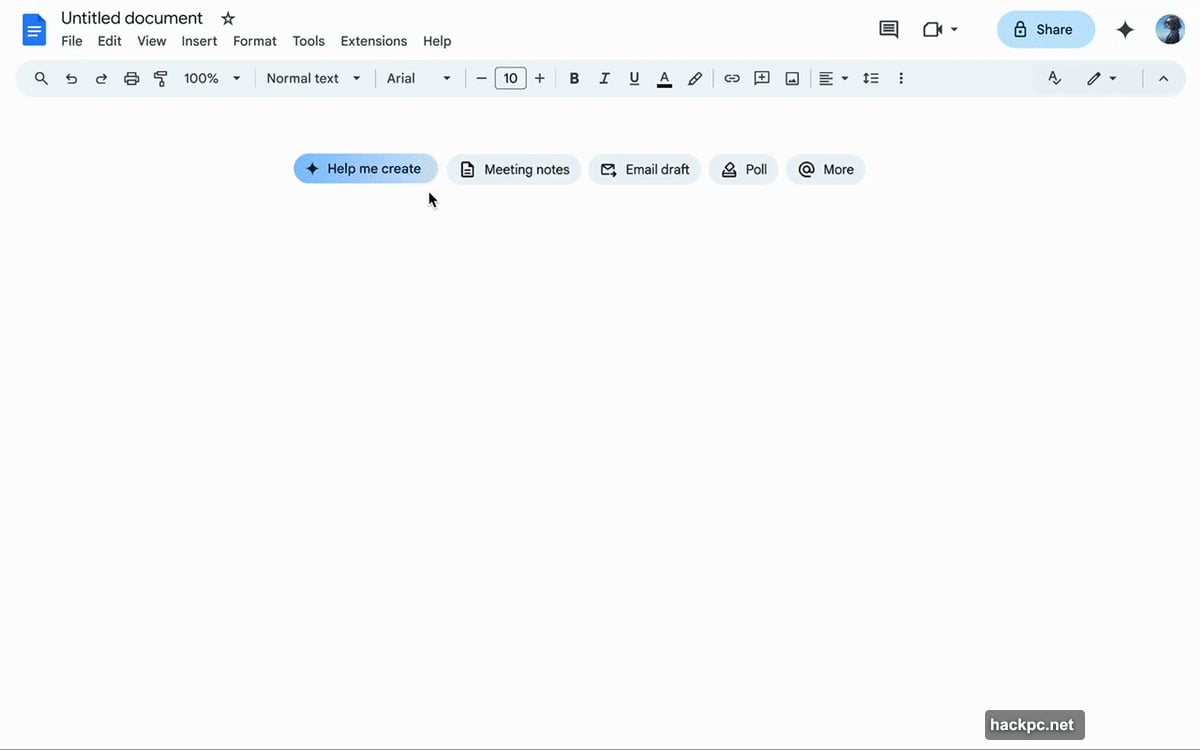This screenshot has height=750, width=1200.
Task: Open the Gemini sparkle icon
Action: (x=1125, y=30)
